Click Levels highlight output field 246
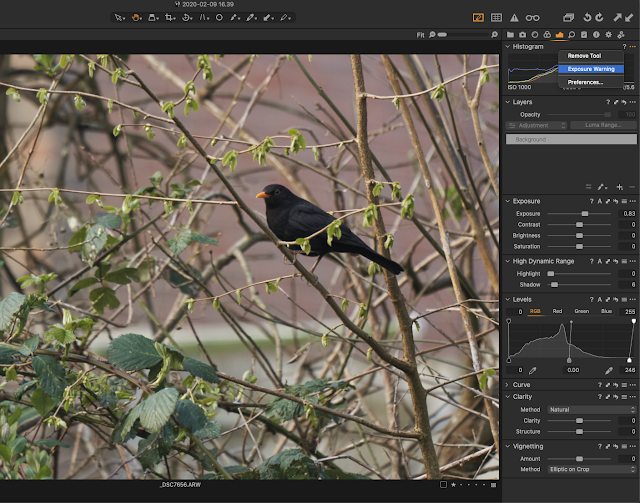Screen dimensions: 640x503 click(628, 370)
